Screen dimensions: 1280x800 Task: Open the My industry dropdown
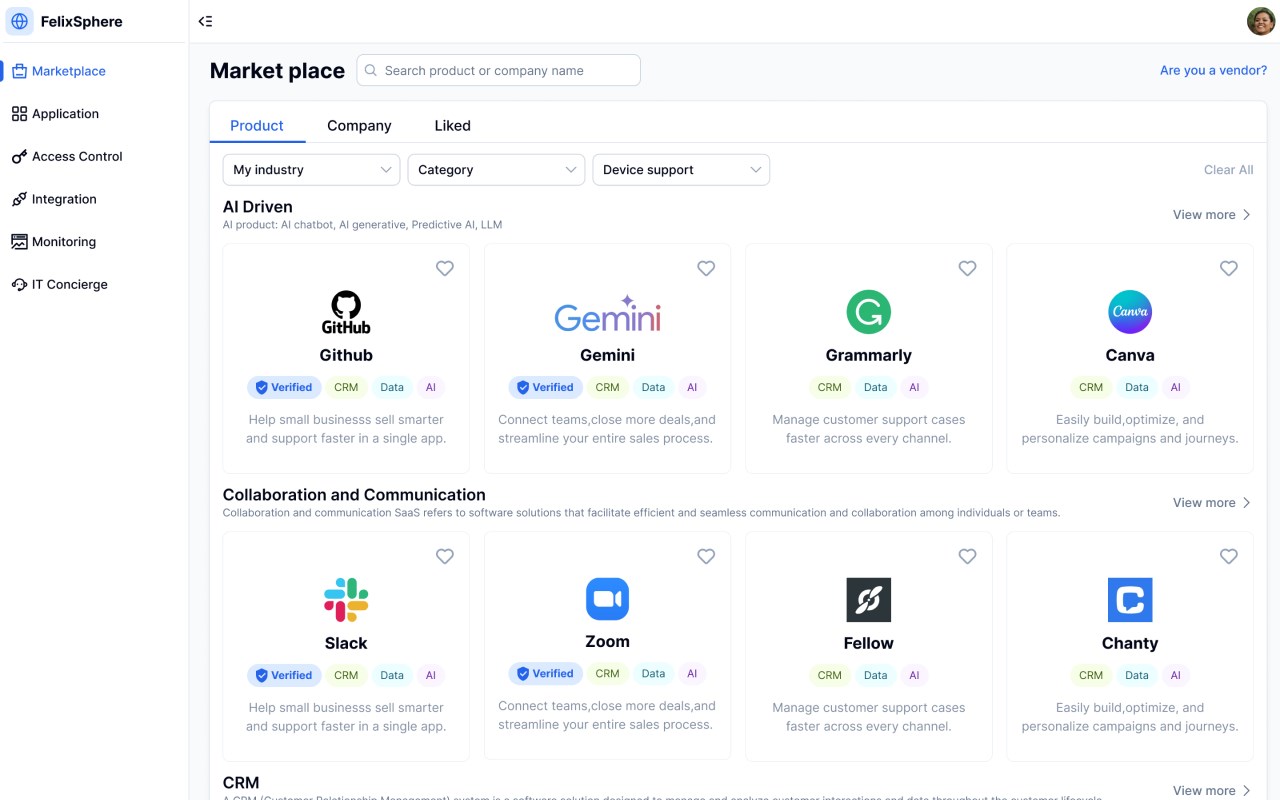click(x=311, y=170)
